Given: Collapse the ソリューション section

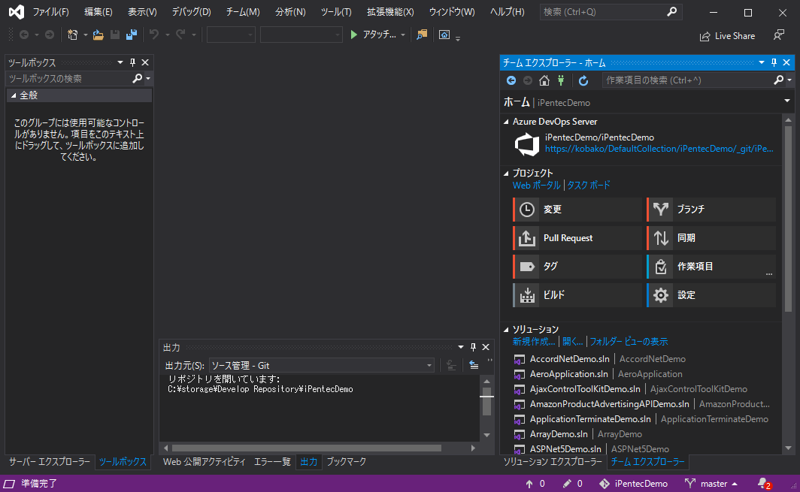Looking at the screenshot, I should (x=506, y=329).
